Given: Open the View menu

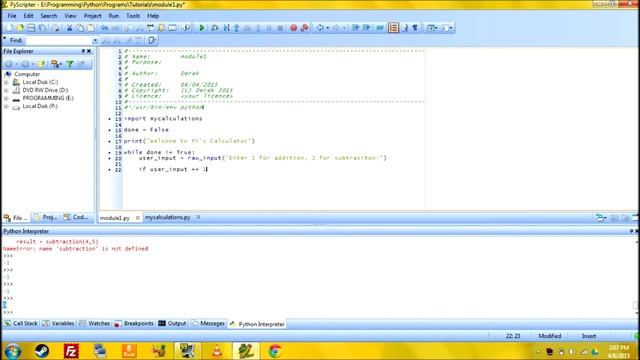Looking at the screenshot, I should (70, 16).
